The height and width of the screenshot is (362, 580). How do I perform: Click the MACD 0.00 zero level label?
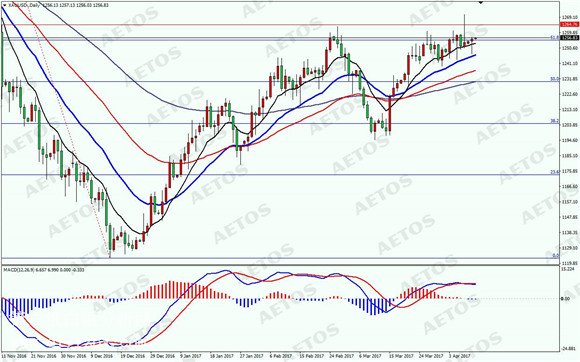565,298
